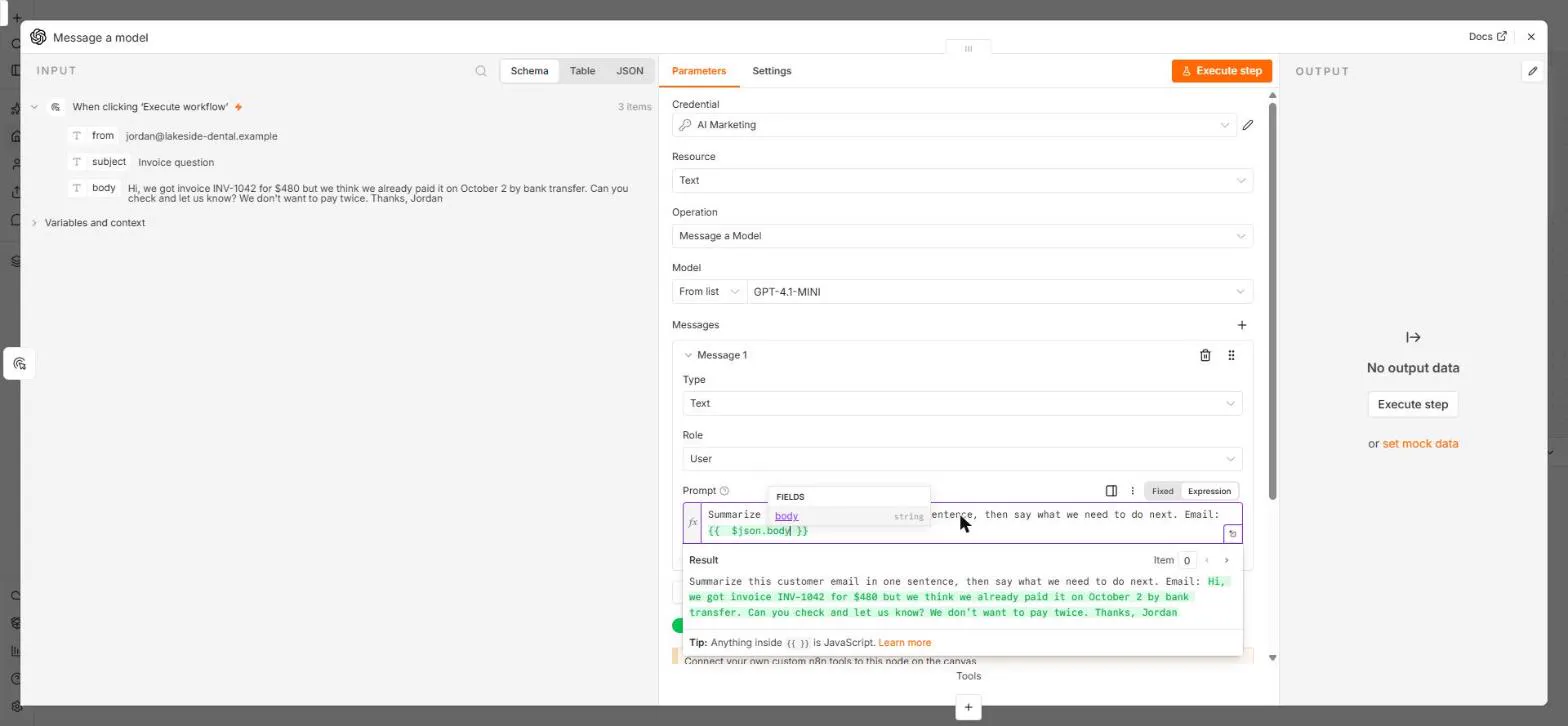1568x726 pixels.
Task: Open the 'set mock data' link
Action: click(x=1420, y=444)
